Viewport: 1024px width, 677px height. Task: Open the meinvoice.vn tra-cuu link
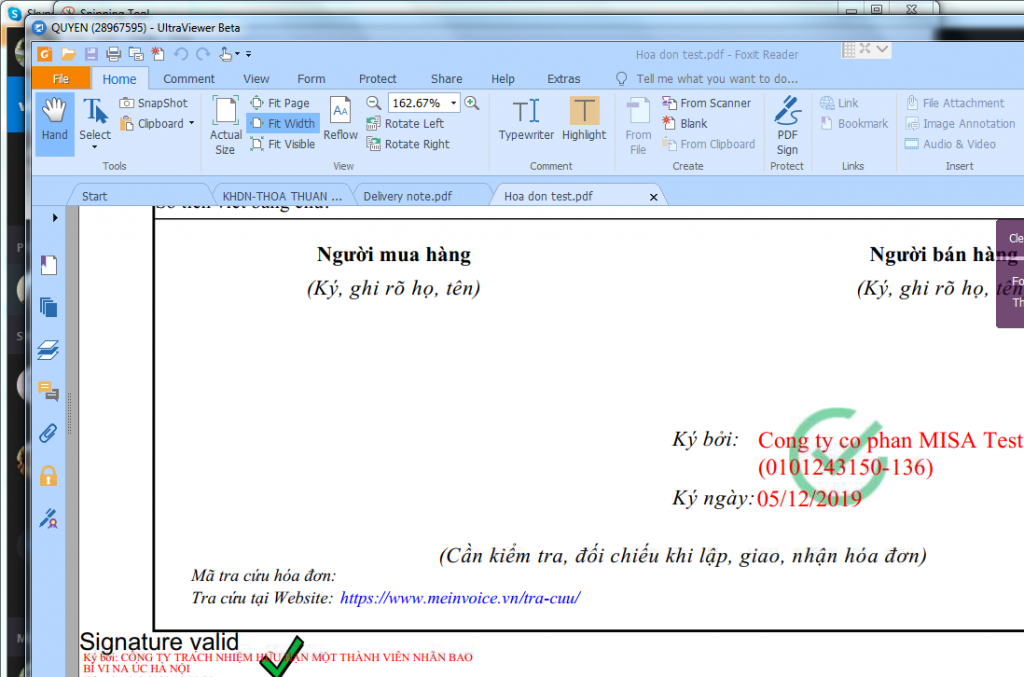(460, 598)
